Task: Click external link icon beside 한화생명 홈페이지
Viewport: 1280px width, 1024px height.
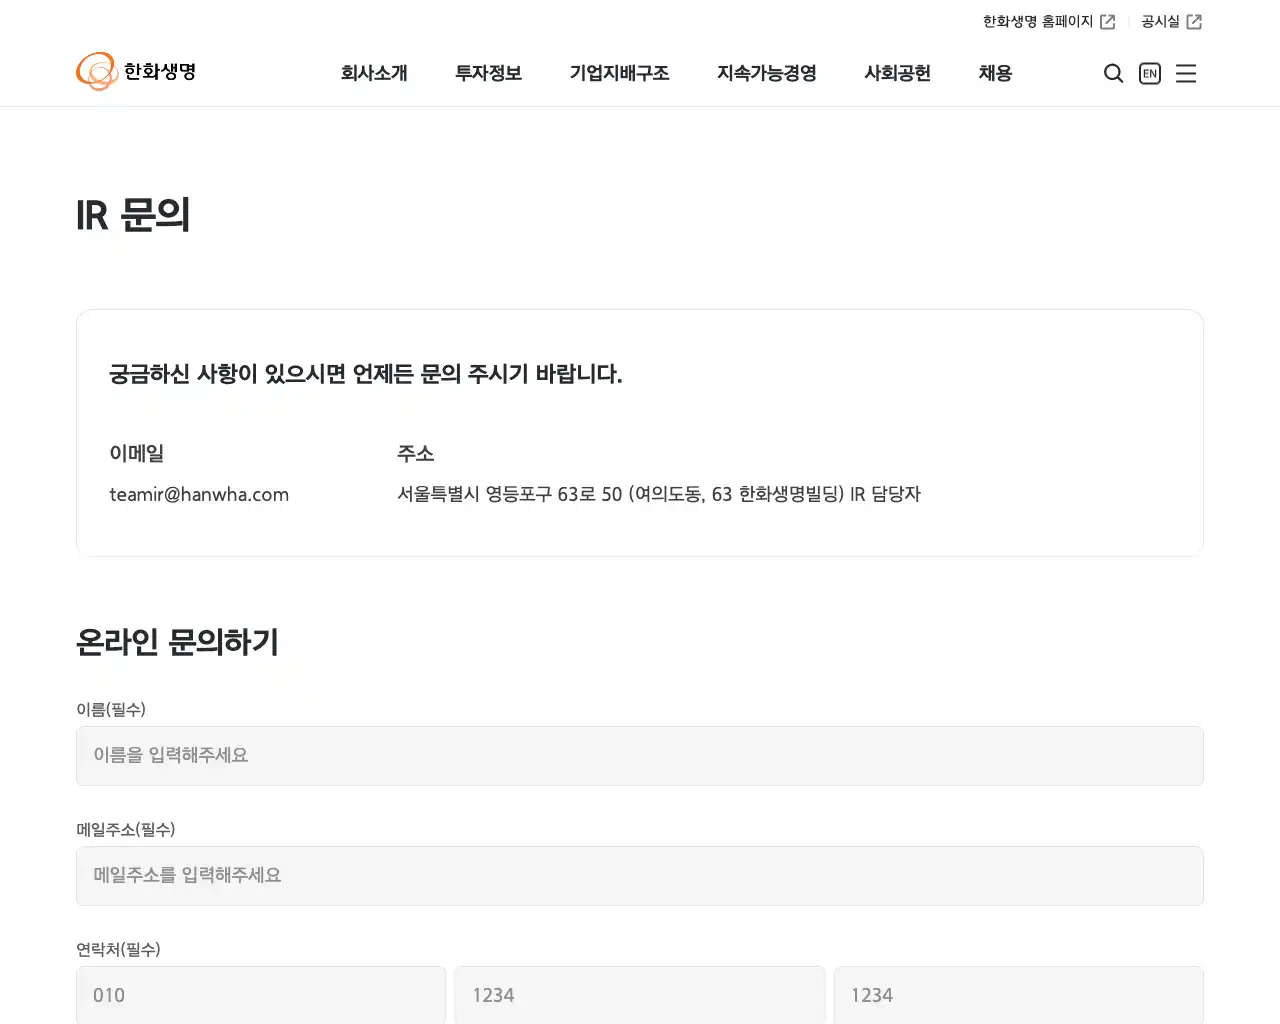Action: pos(1109,20)
